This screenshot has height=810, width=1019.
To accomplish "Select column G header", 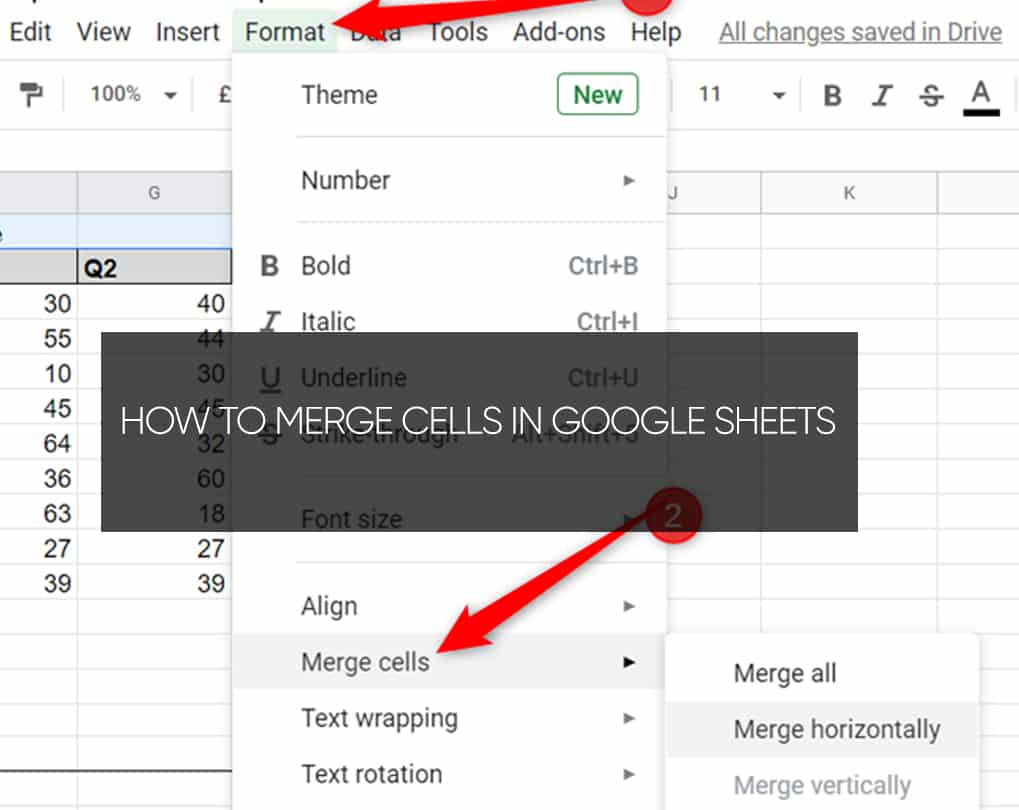I will pos(154,192).
